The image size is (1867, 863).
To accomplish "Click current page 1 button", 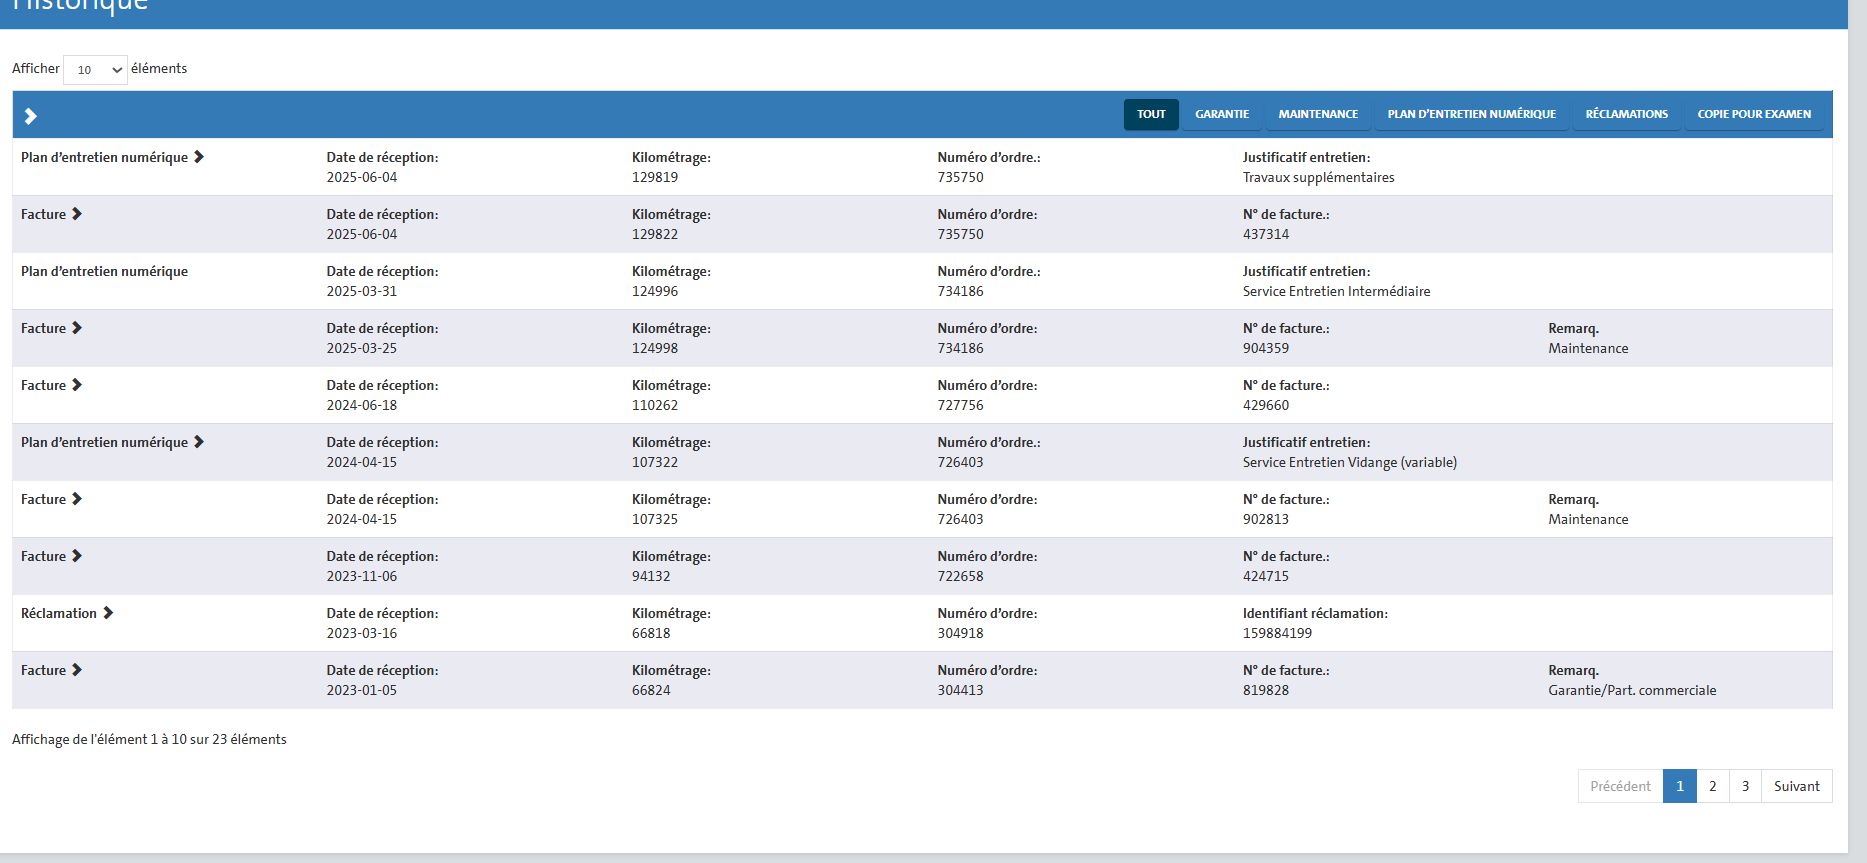I will (1680, 786).
